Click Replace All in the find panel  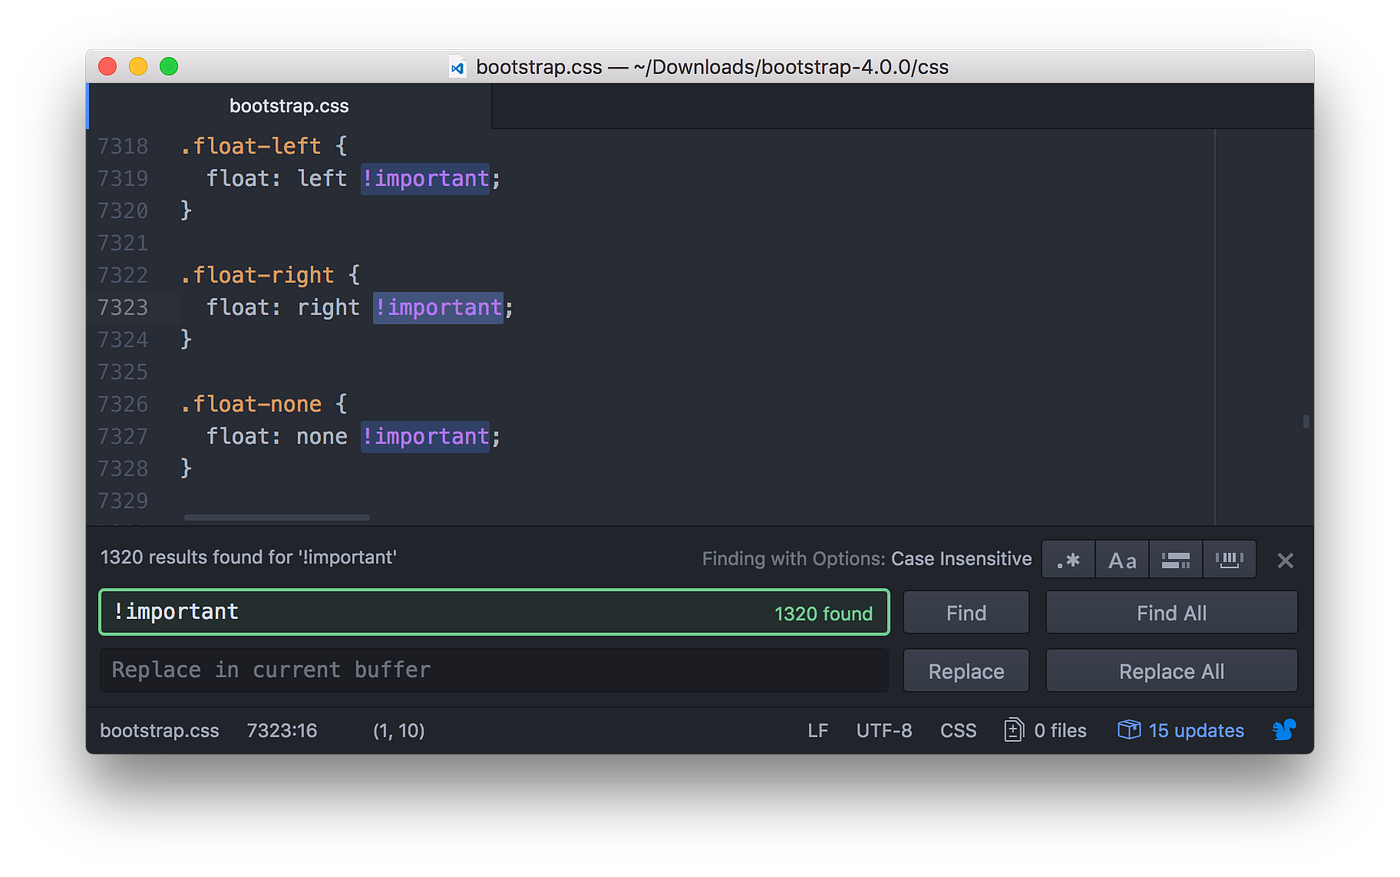click(1171, 670)
